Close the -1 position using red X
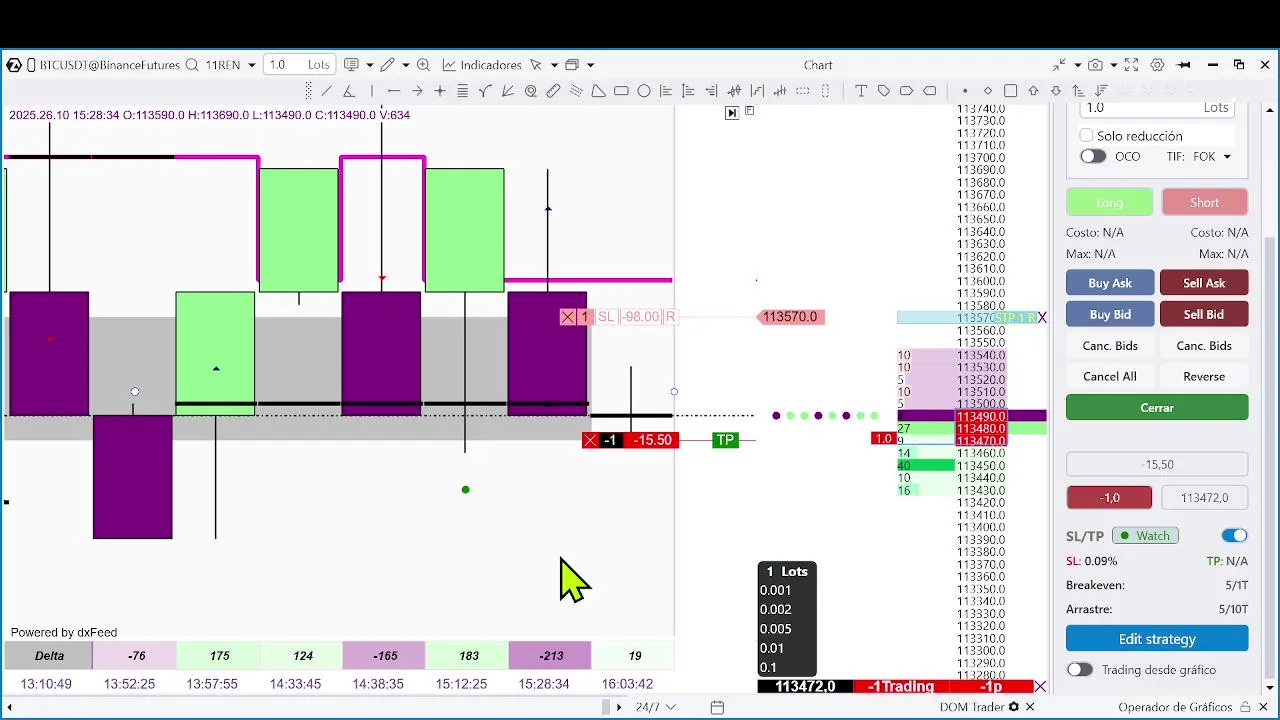The width and height of the screenshot is (1280, 720). tap(590, 440)
